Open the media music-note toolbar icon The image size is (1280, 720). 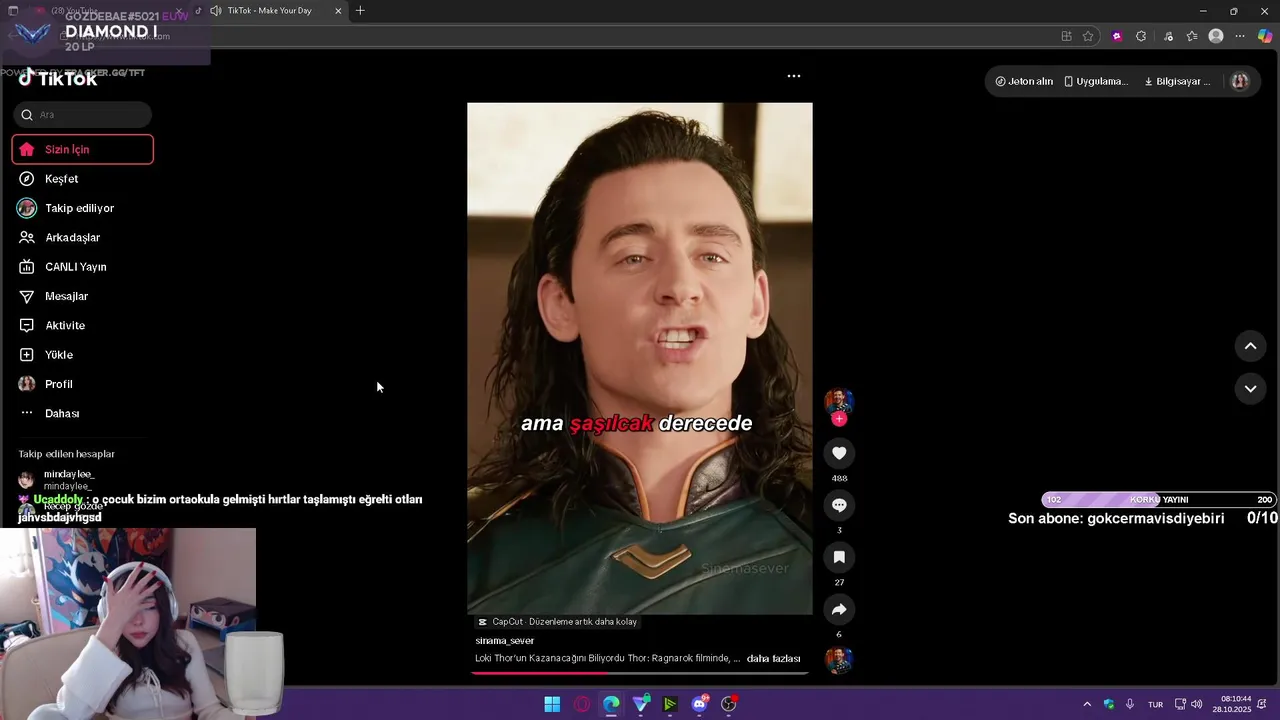(1168, 36)
